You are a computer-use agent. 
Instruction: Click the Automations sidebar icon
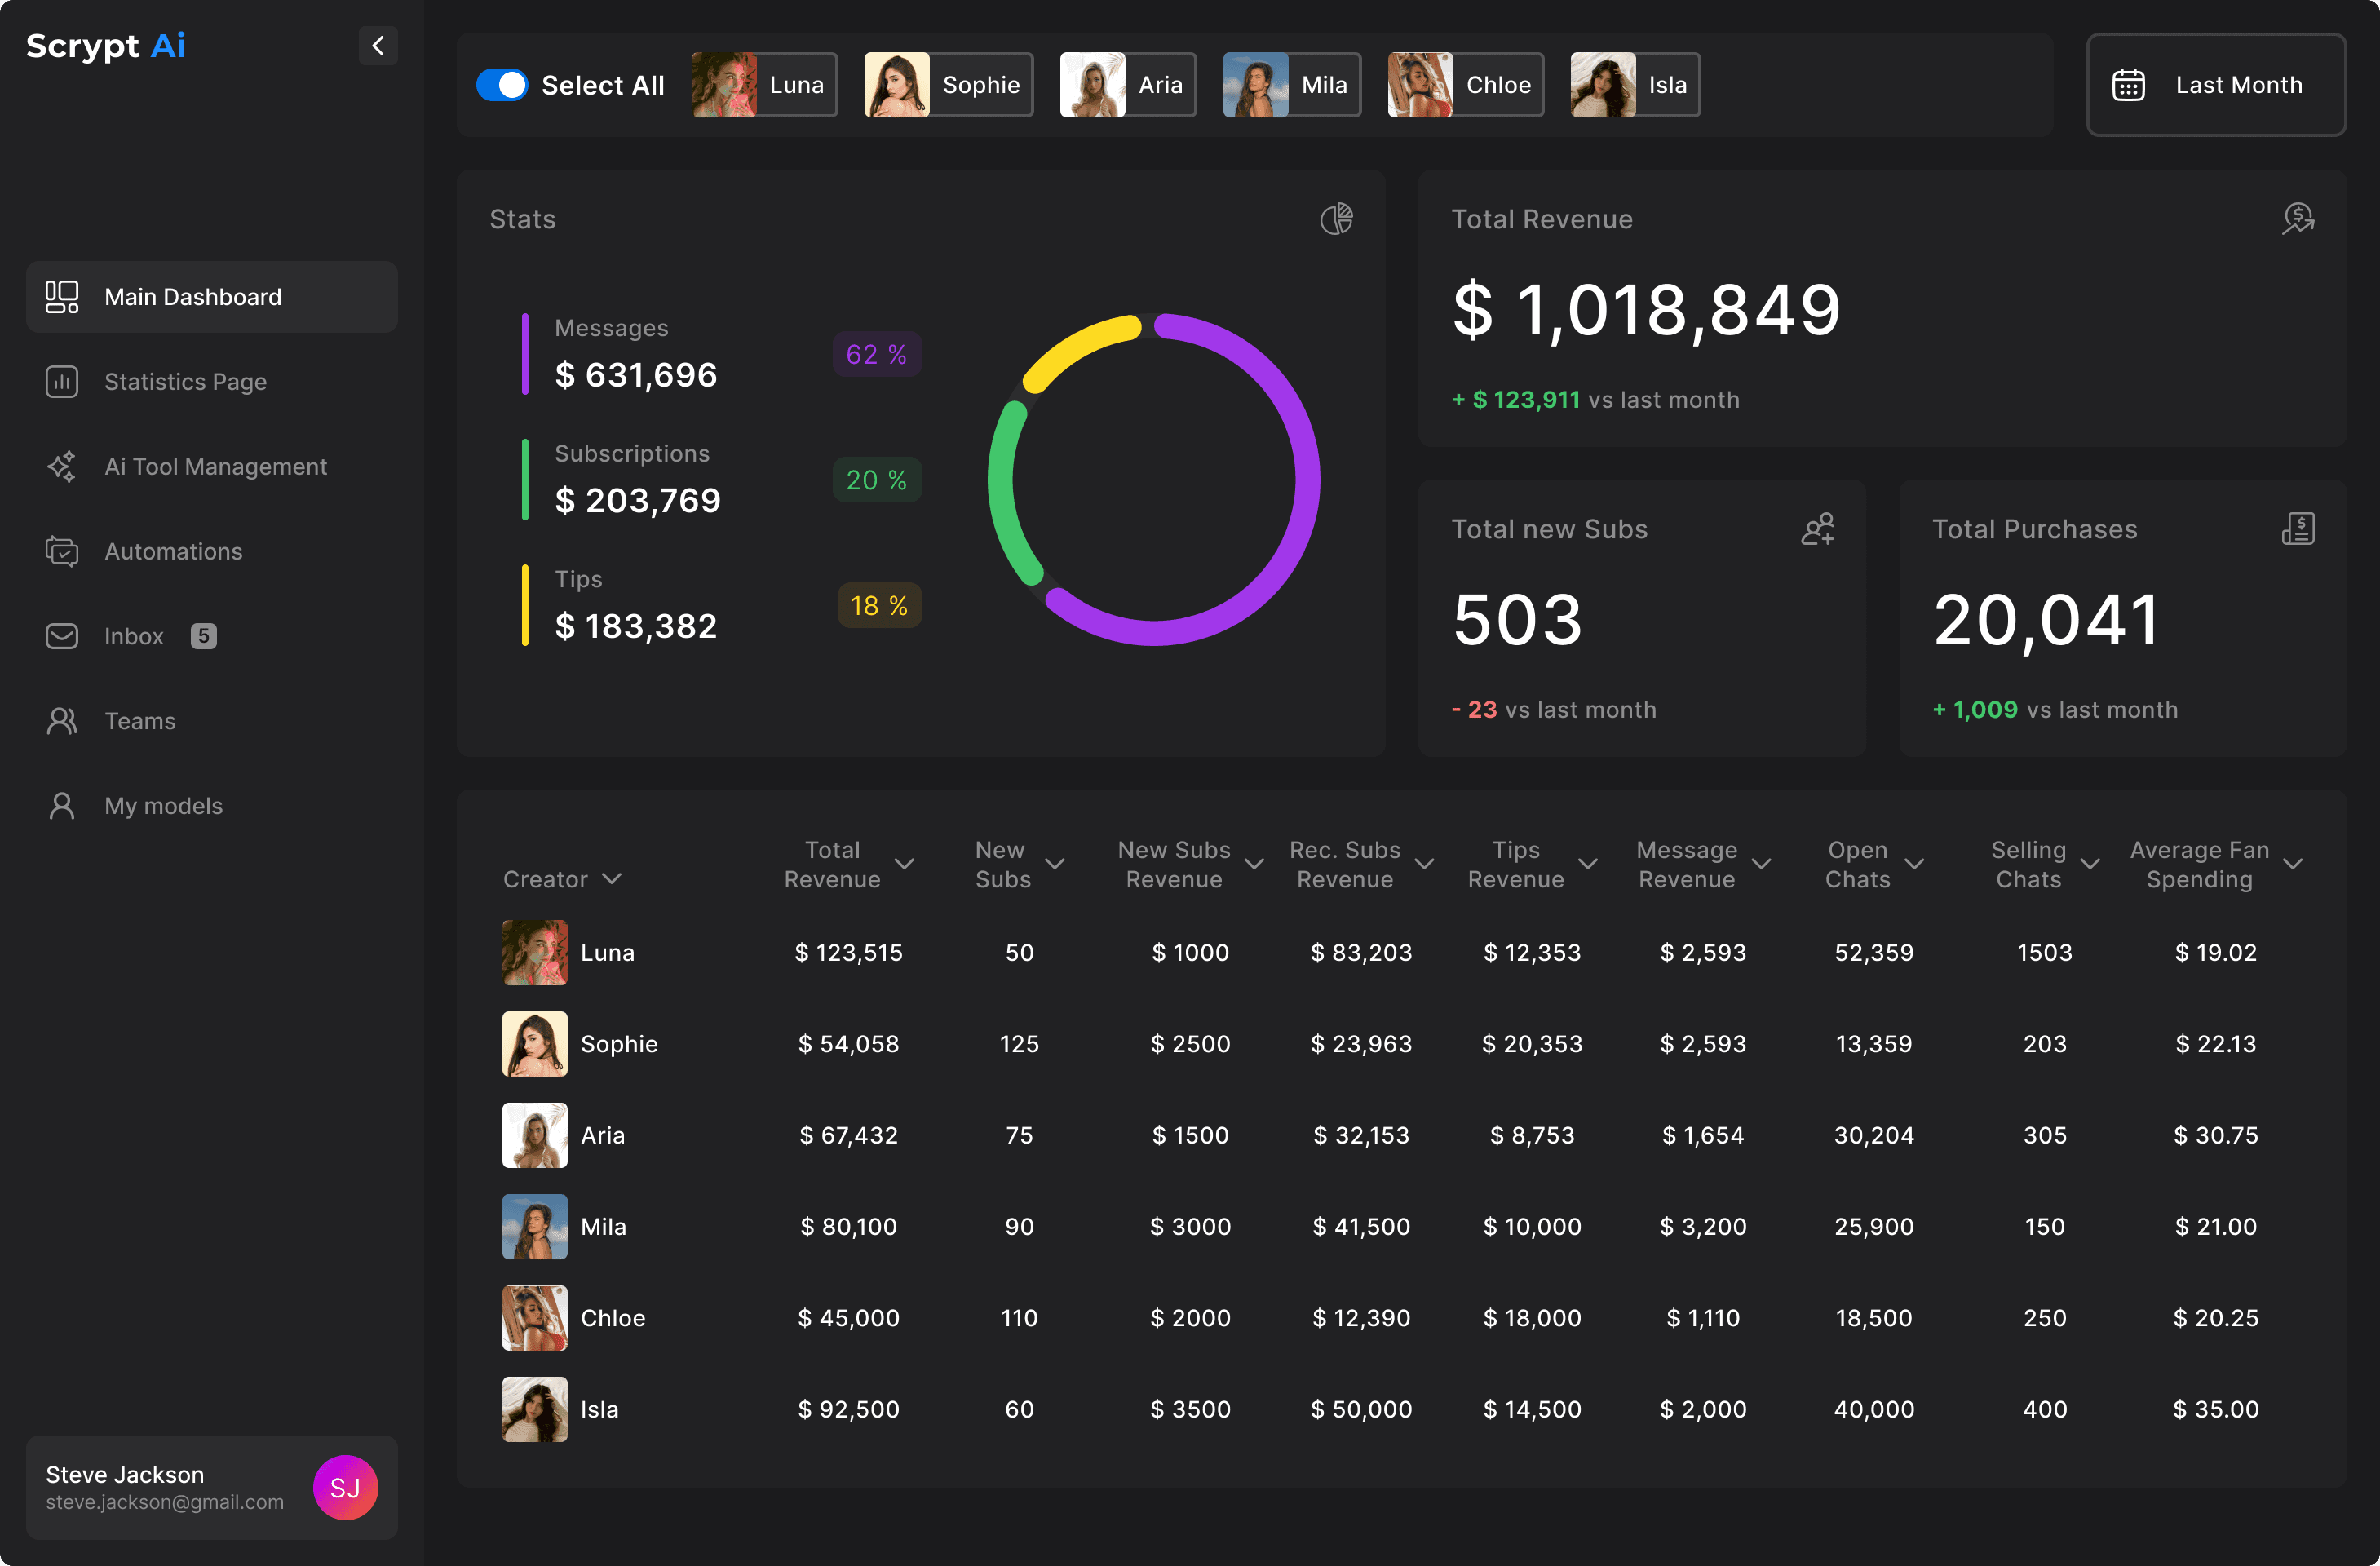pos(62,552)
